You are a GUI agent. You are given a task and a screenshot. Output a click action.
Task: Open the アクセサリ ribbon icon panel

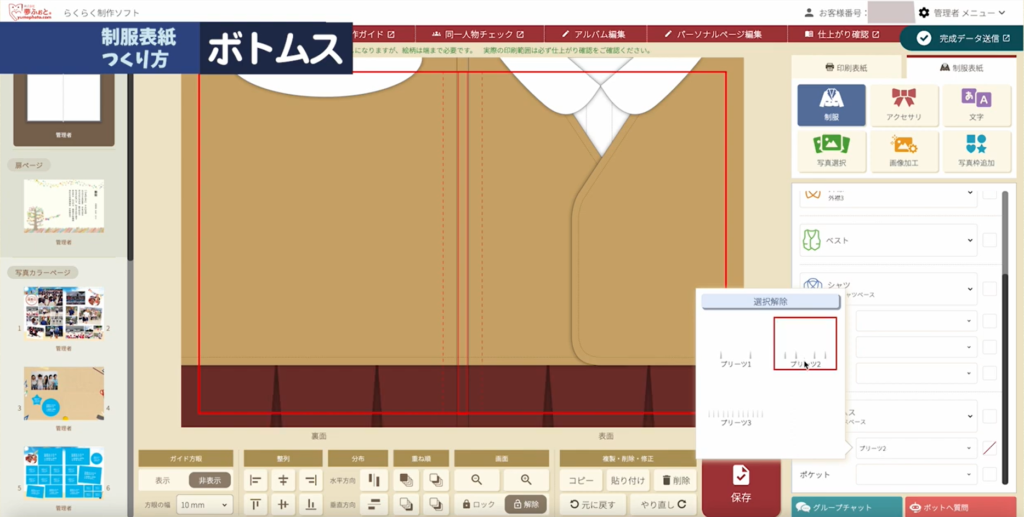coord(904,105)
